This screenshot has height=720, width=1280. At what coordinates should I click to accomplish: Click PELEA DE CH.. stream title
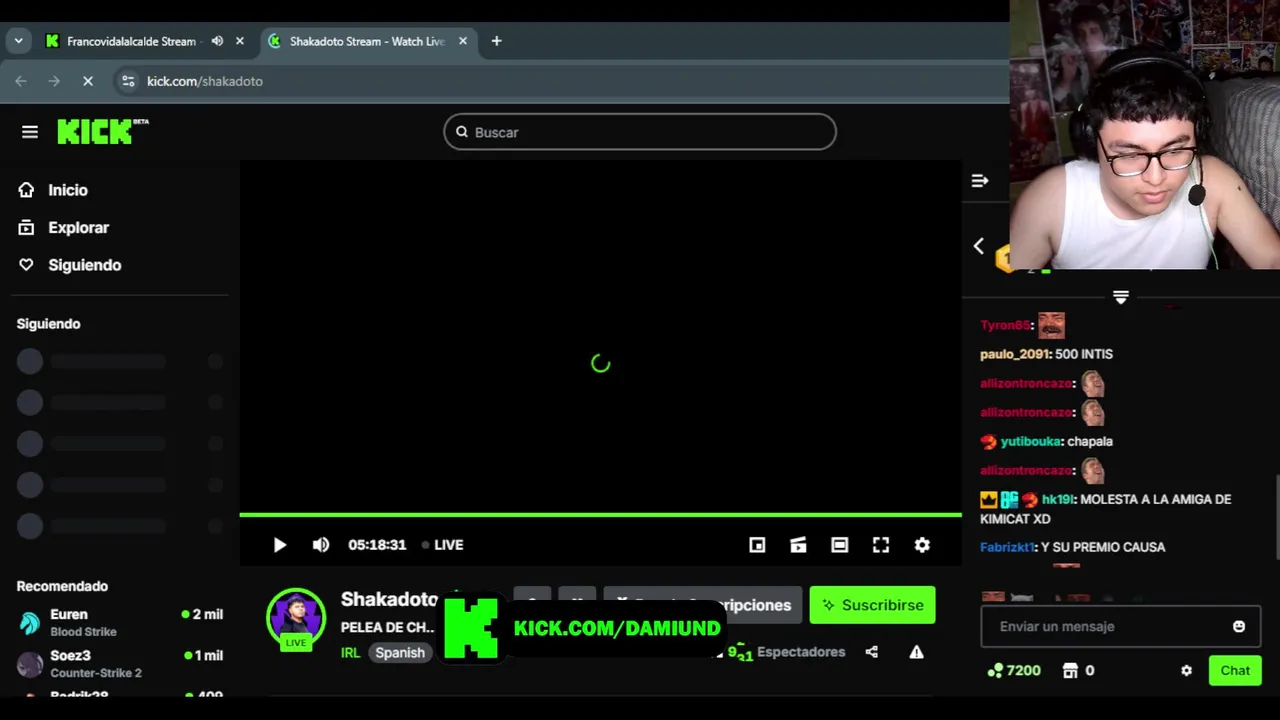[388, 627]
